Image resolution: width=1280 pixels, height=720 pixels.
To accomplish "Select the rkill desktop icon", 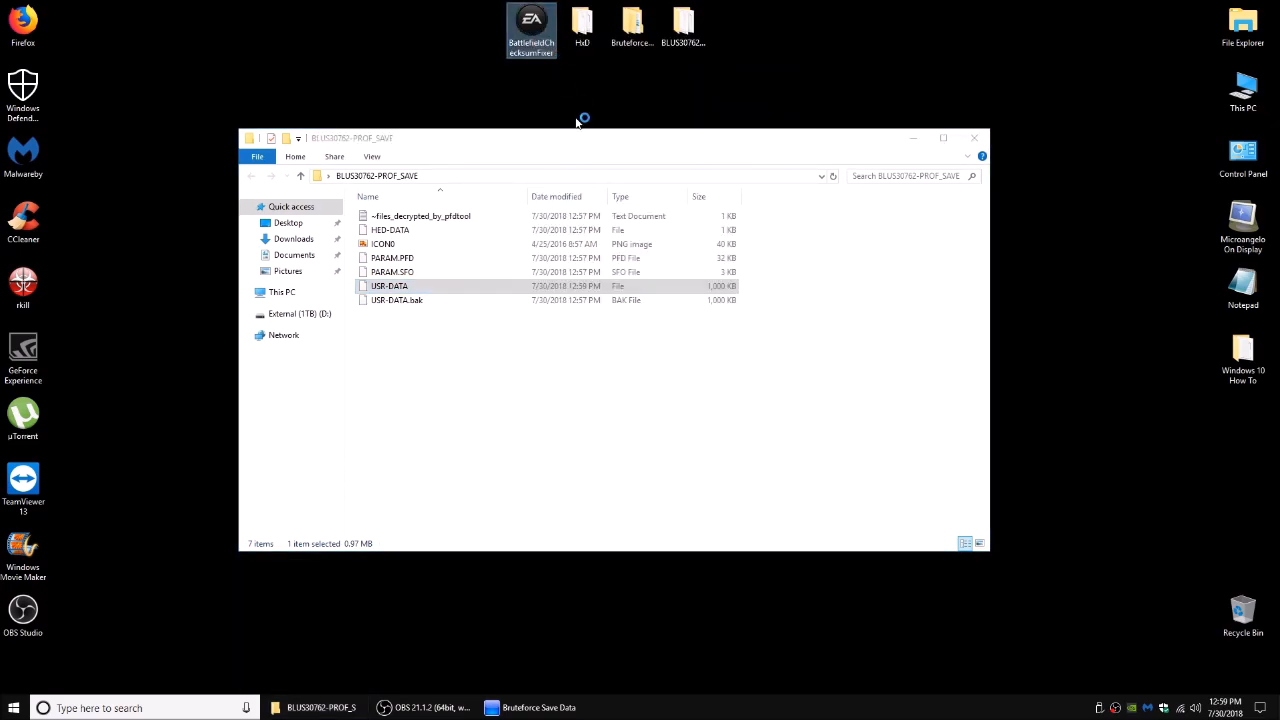I will [23, 289].
